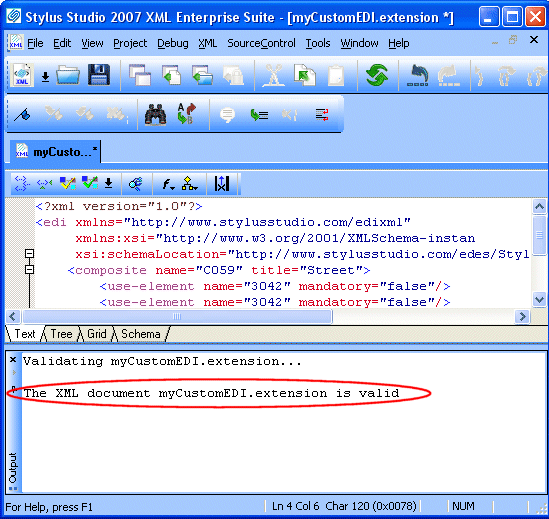
Task: Click the Output panel vertical label
Action: tap(13, 468)
